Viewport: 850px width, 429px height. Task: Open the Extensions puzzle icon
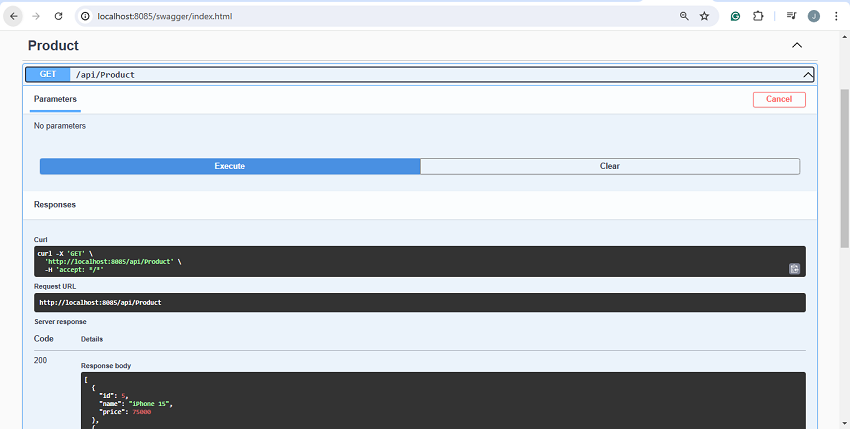tap(758, 16)
